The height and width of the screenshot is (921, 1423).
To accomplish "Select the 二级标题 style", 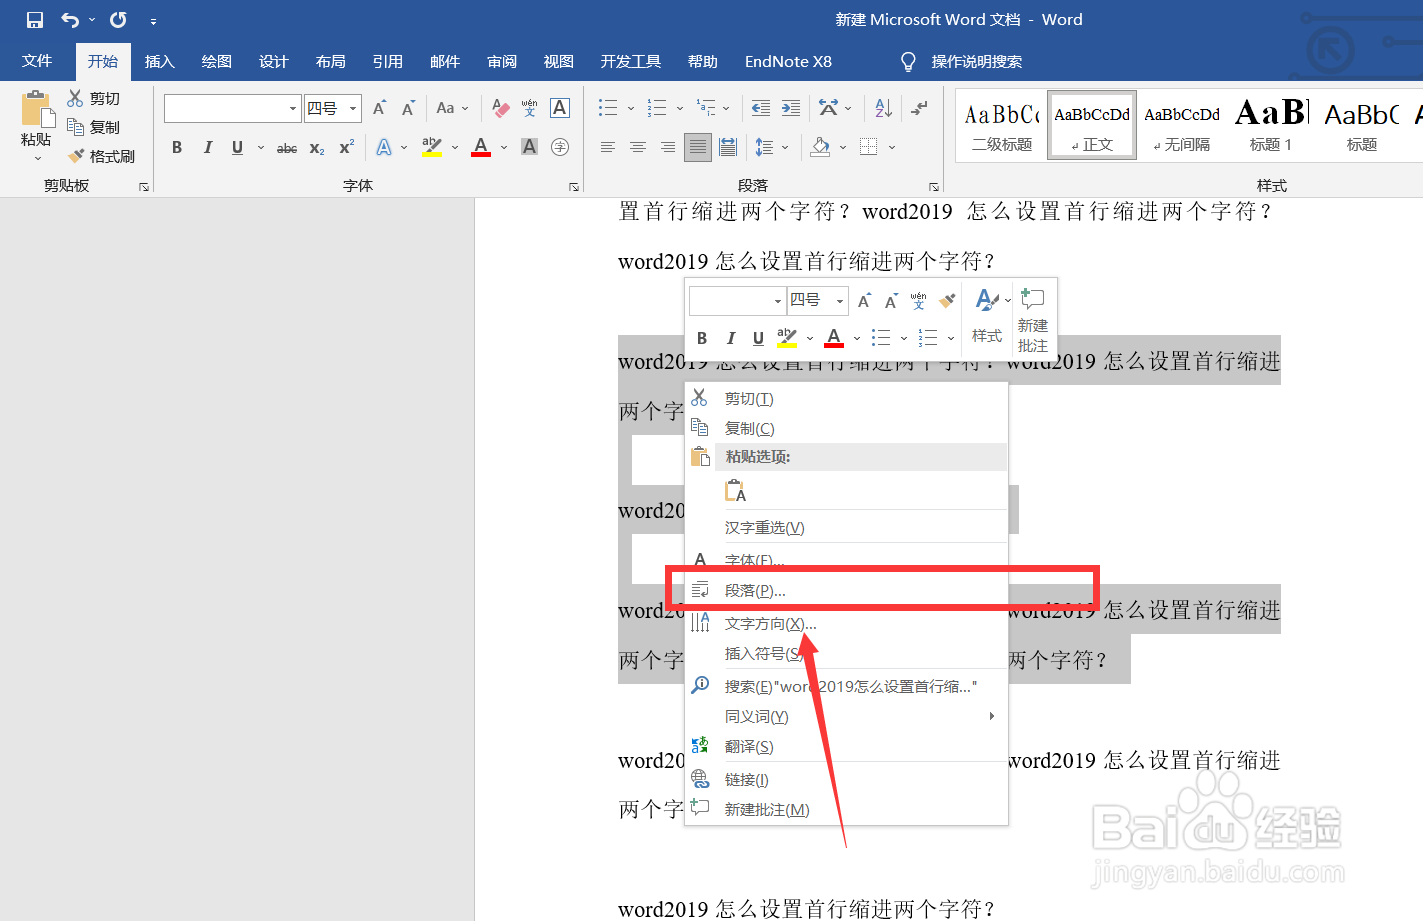I will click(1002, 125).
